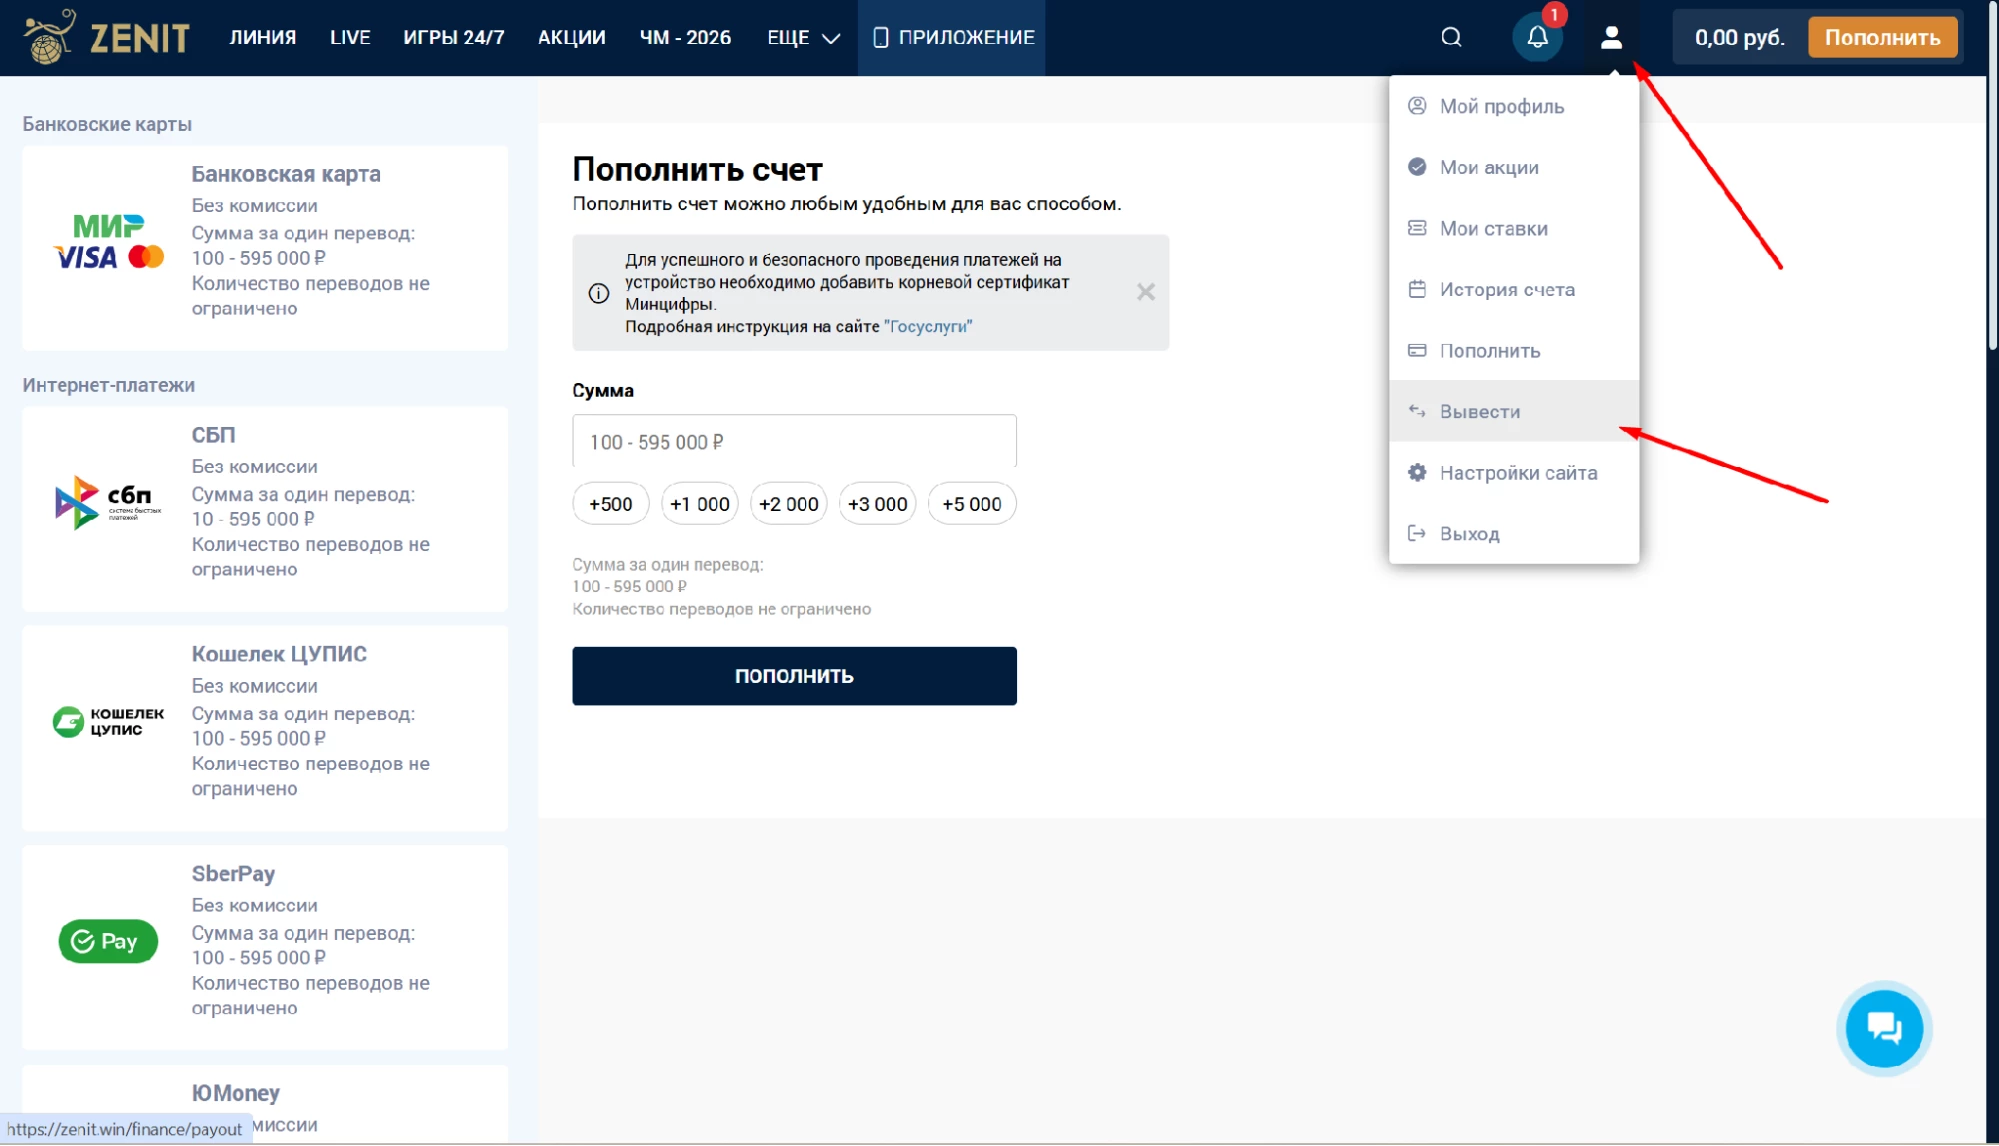Click the orange Пополнить header button

[1882, 37]
